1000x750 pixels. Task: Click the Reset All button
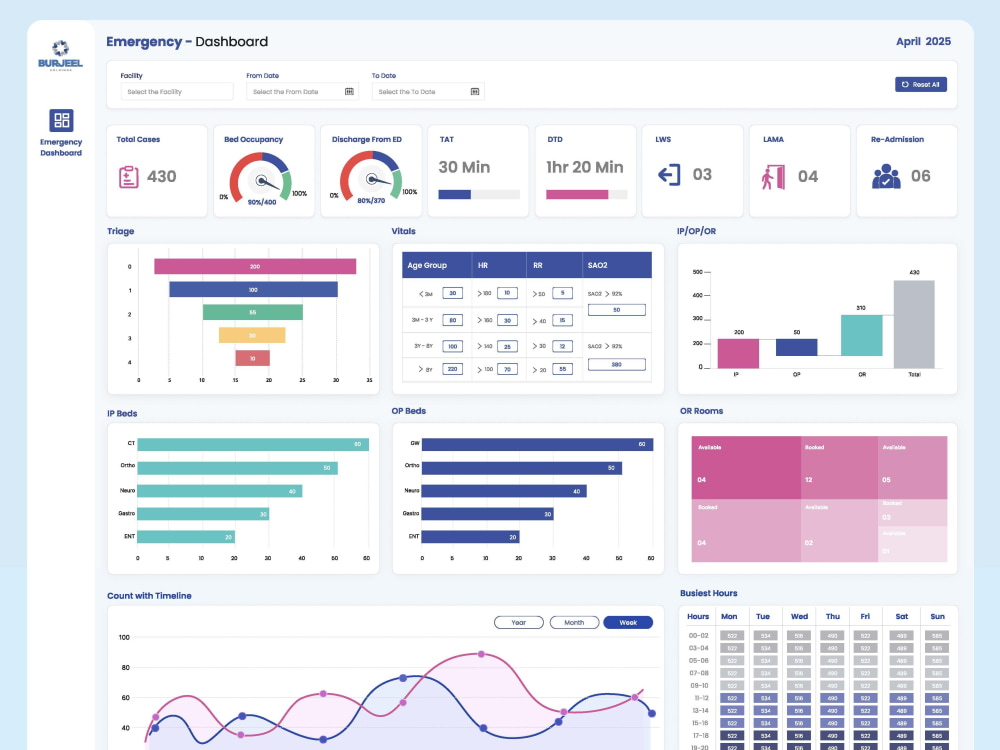(x=920, y=84)
